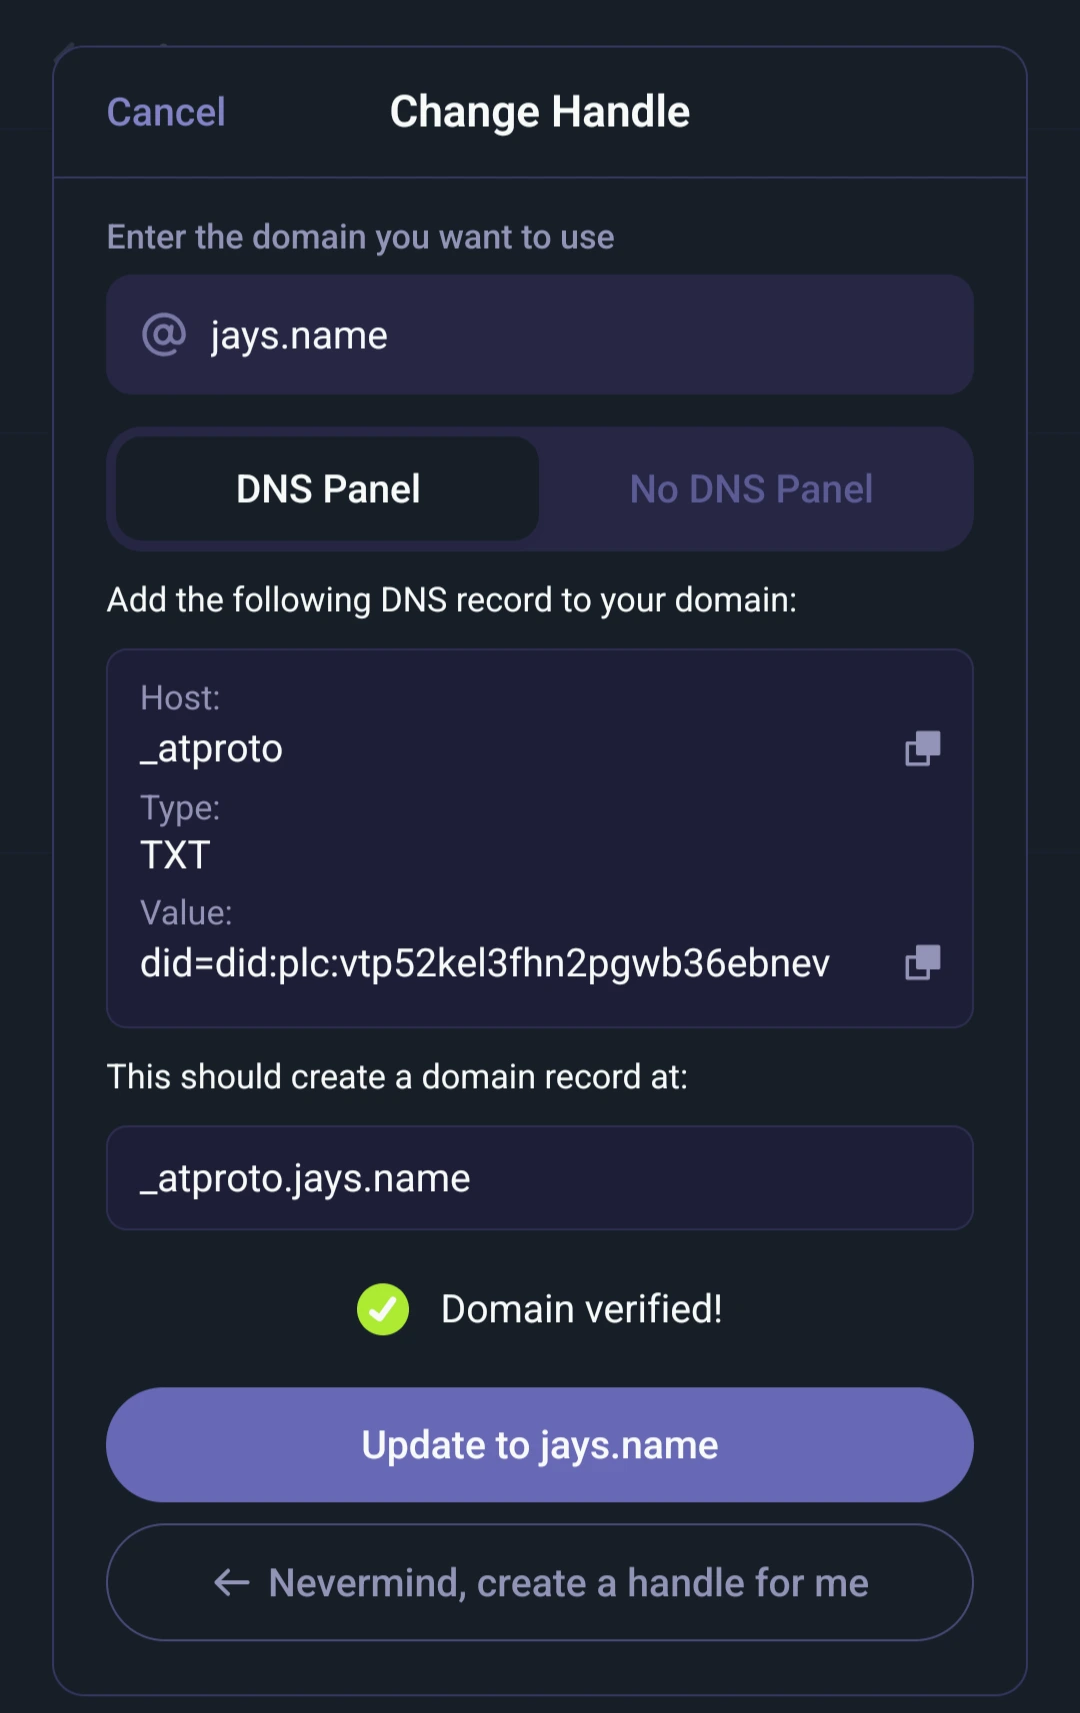Click the Domain verified! status text

[x=581, y=1309]
